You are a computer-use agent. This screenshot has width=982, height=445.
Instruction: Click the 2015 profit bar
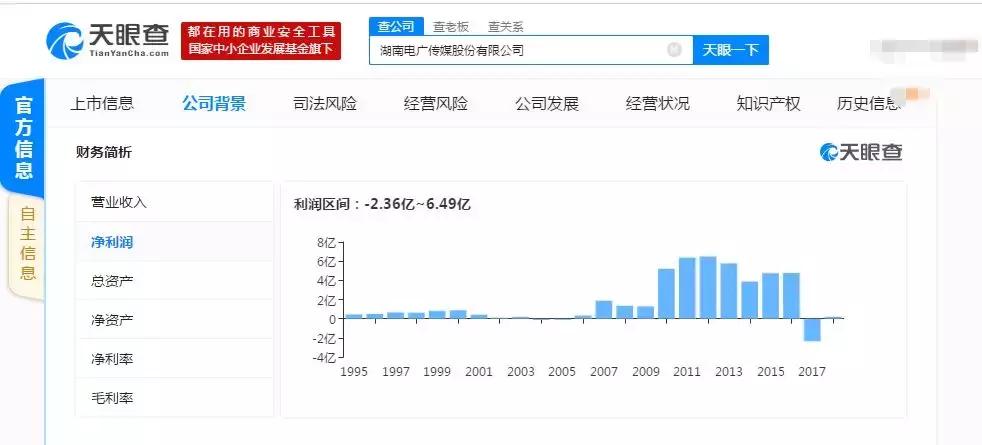770,296
